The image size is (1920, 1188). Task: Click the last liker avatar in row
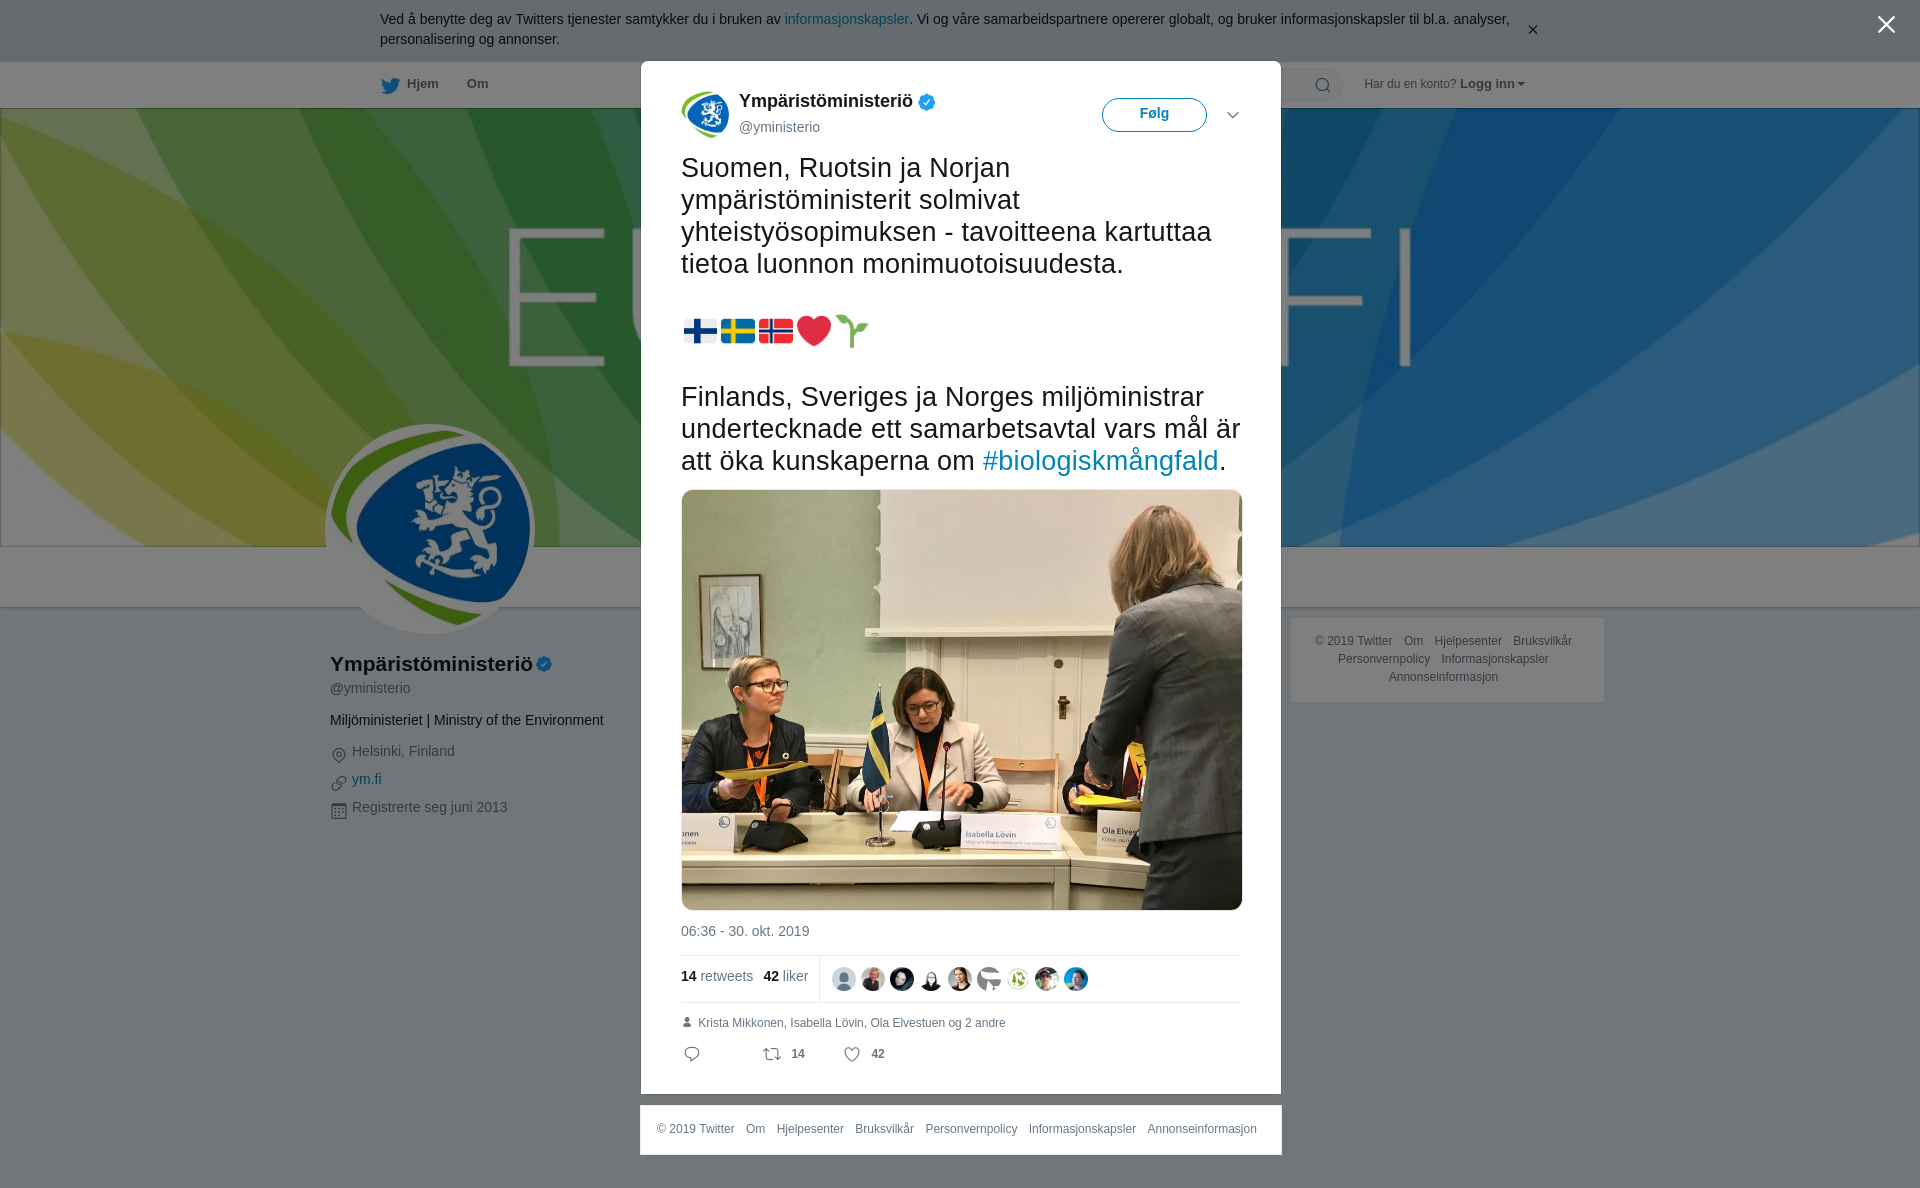click(x=1076, y=979)
